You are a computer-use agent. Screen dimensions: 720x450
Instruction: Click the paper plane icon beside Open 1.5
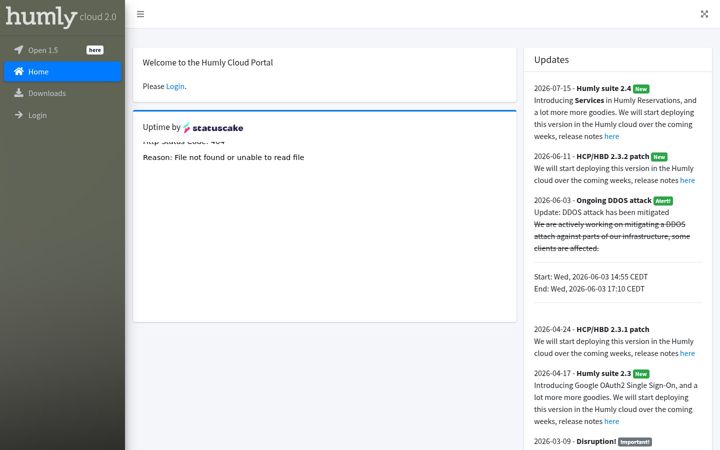pos(18,50)
